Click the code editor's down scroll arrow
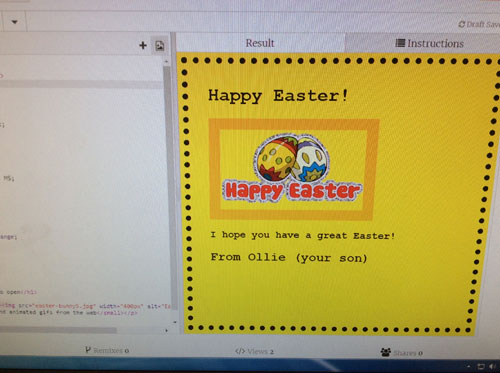Viewport: 500px width, 373px height. [x=175, y=322]
